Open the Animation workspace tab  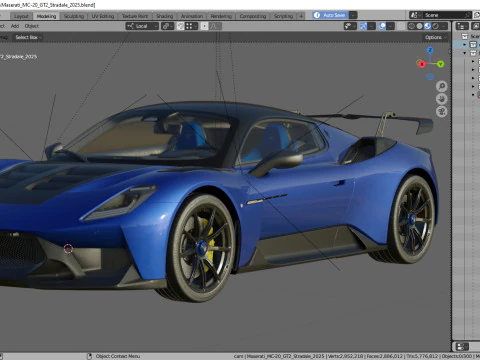coord(192,16)
